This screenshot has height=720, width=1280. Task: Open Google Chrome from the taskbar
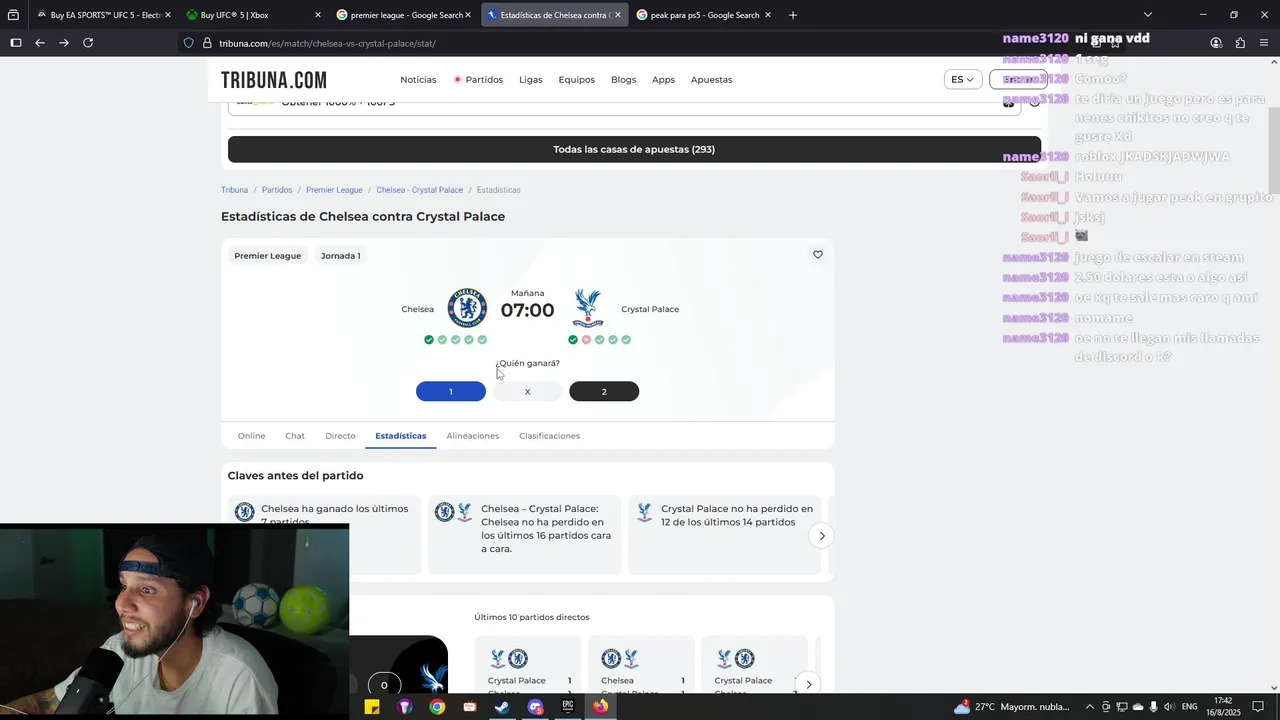(x=437, y=707)
